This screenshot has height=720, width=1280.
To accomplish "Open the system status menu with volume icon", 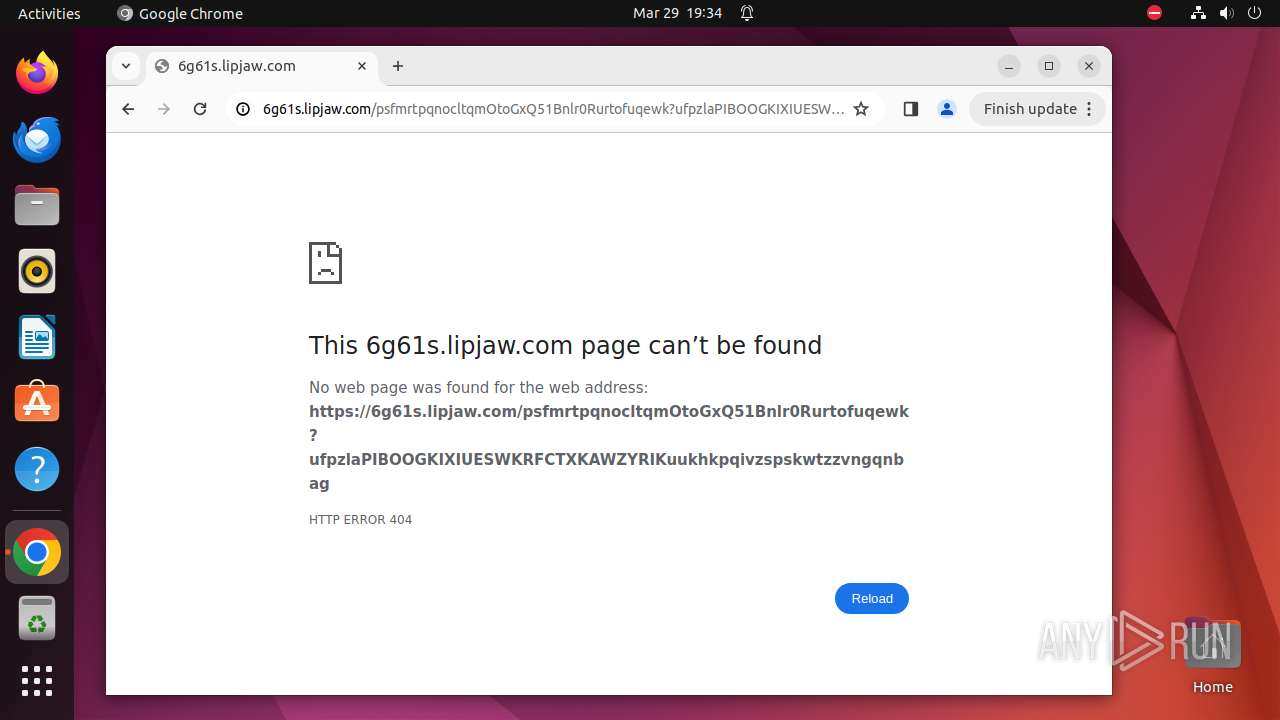I will click(1226, 13).
